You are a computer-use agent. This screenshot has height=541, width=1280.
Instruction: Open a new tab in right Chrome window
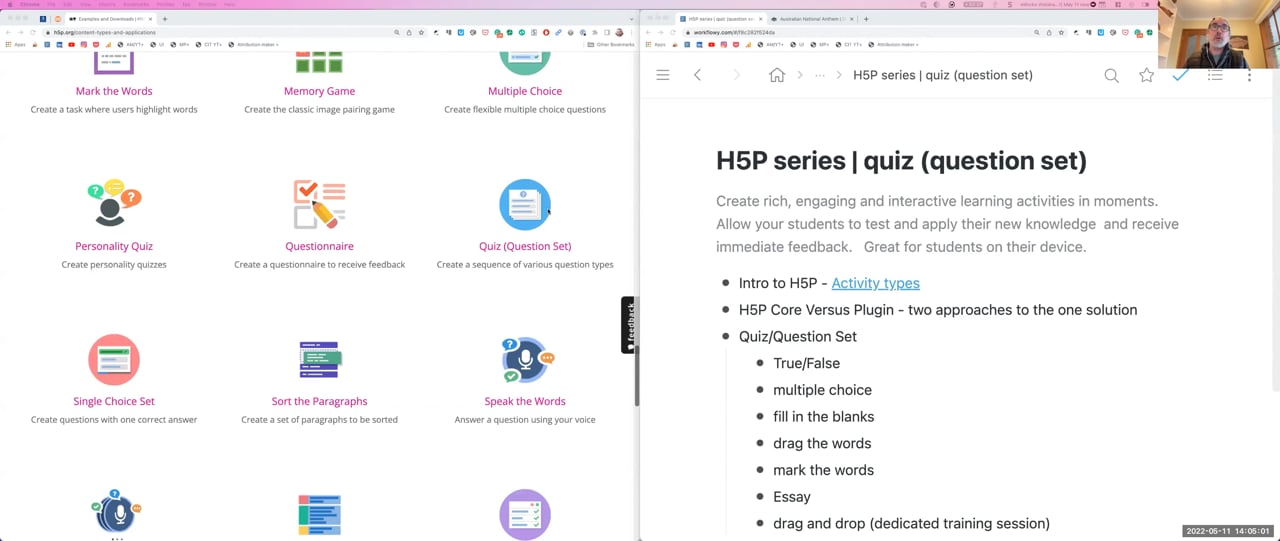pos(866,19)
